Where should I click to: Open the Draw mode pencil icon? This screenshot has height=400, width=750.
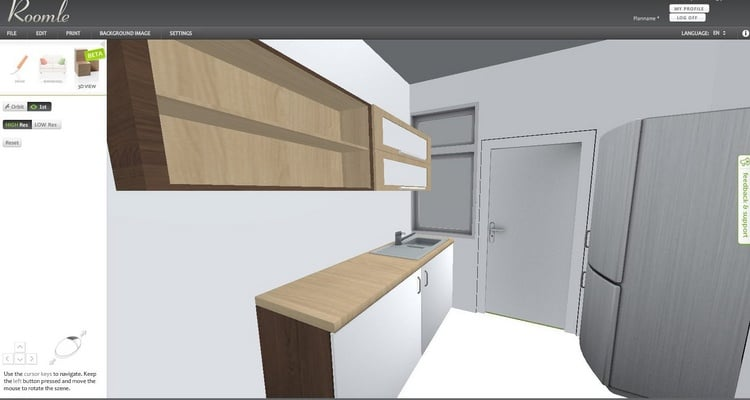pyautogui.click(x=20, y=66)
